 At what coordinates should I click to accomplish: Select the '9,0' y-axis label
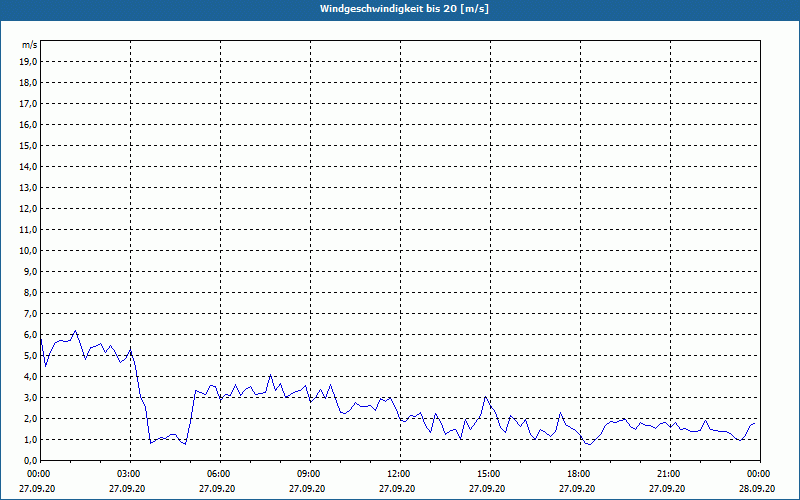tap(30, 271)
